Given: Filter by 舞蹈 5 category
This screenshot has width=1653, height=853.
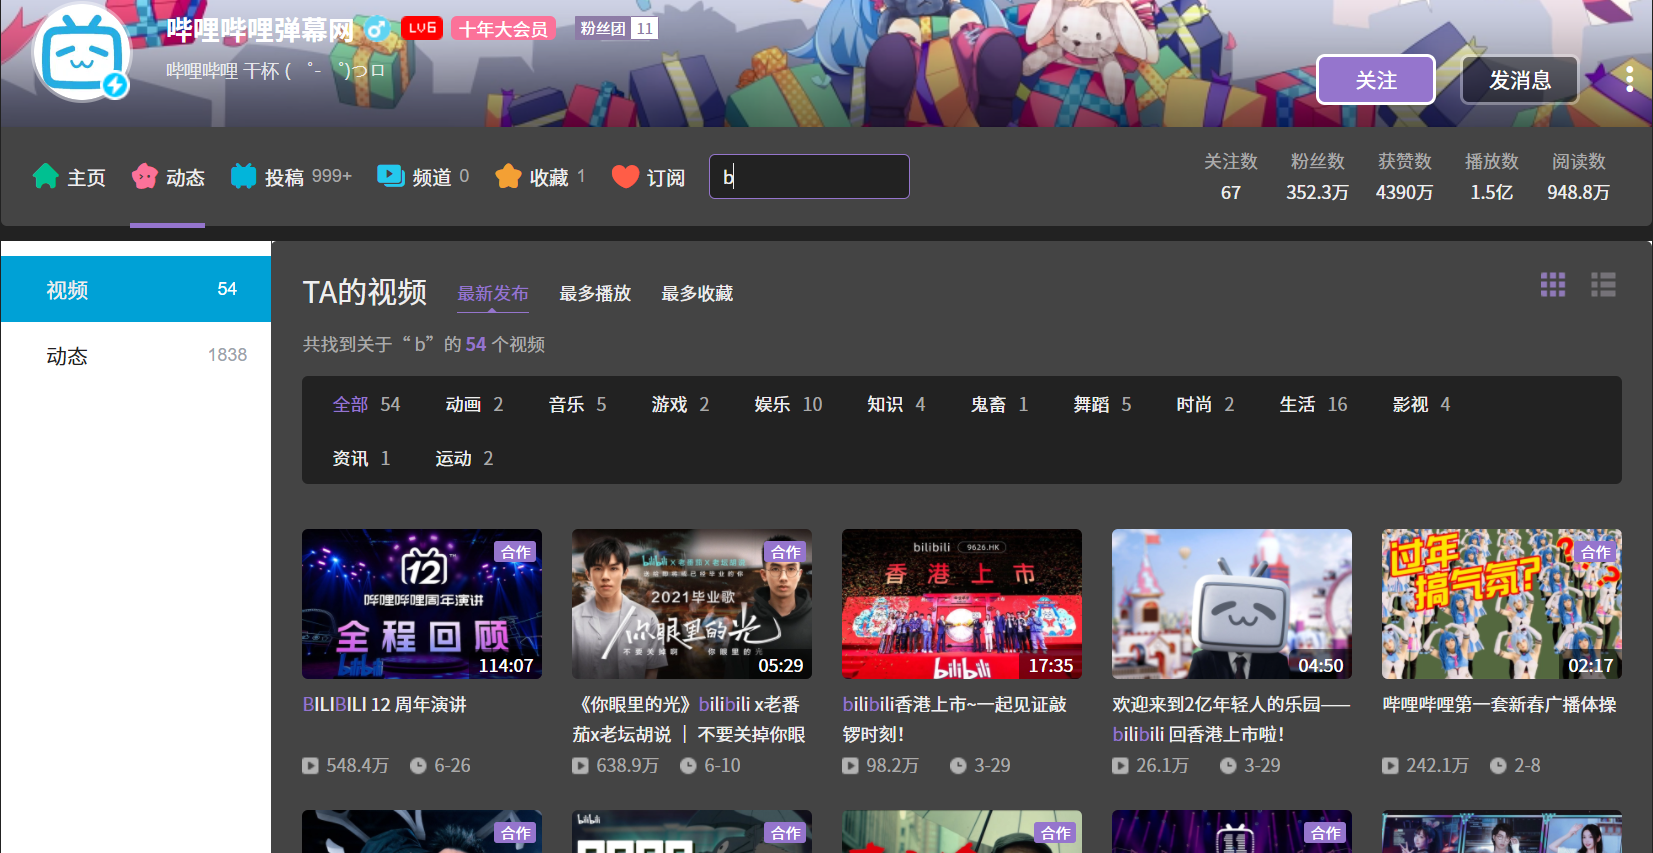Looking at the screenshot, I should [x=1102, y=404].
